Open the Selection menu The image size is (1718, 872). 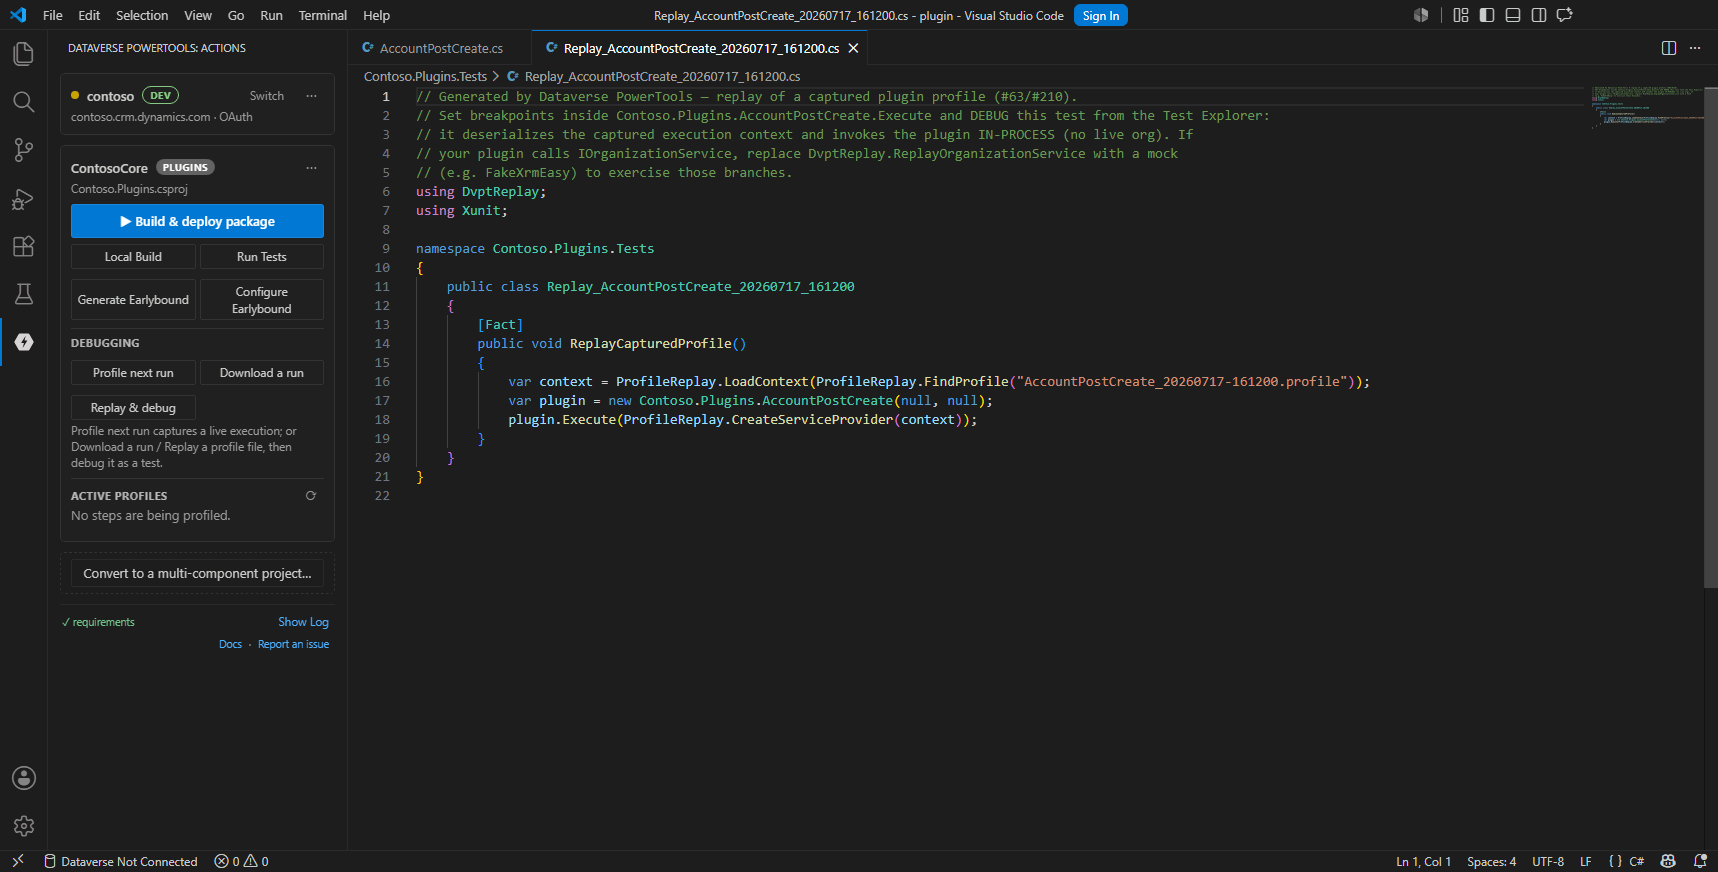click(x=142, y=15)
